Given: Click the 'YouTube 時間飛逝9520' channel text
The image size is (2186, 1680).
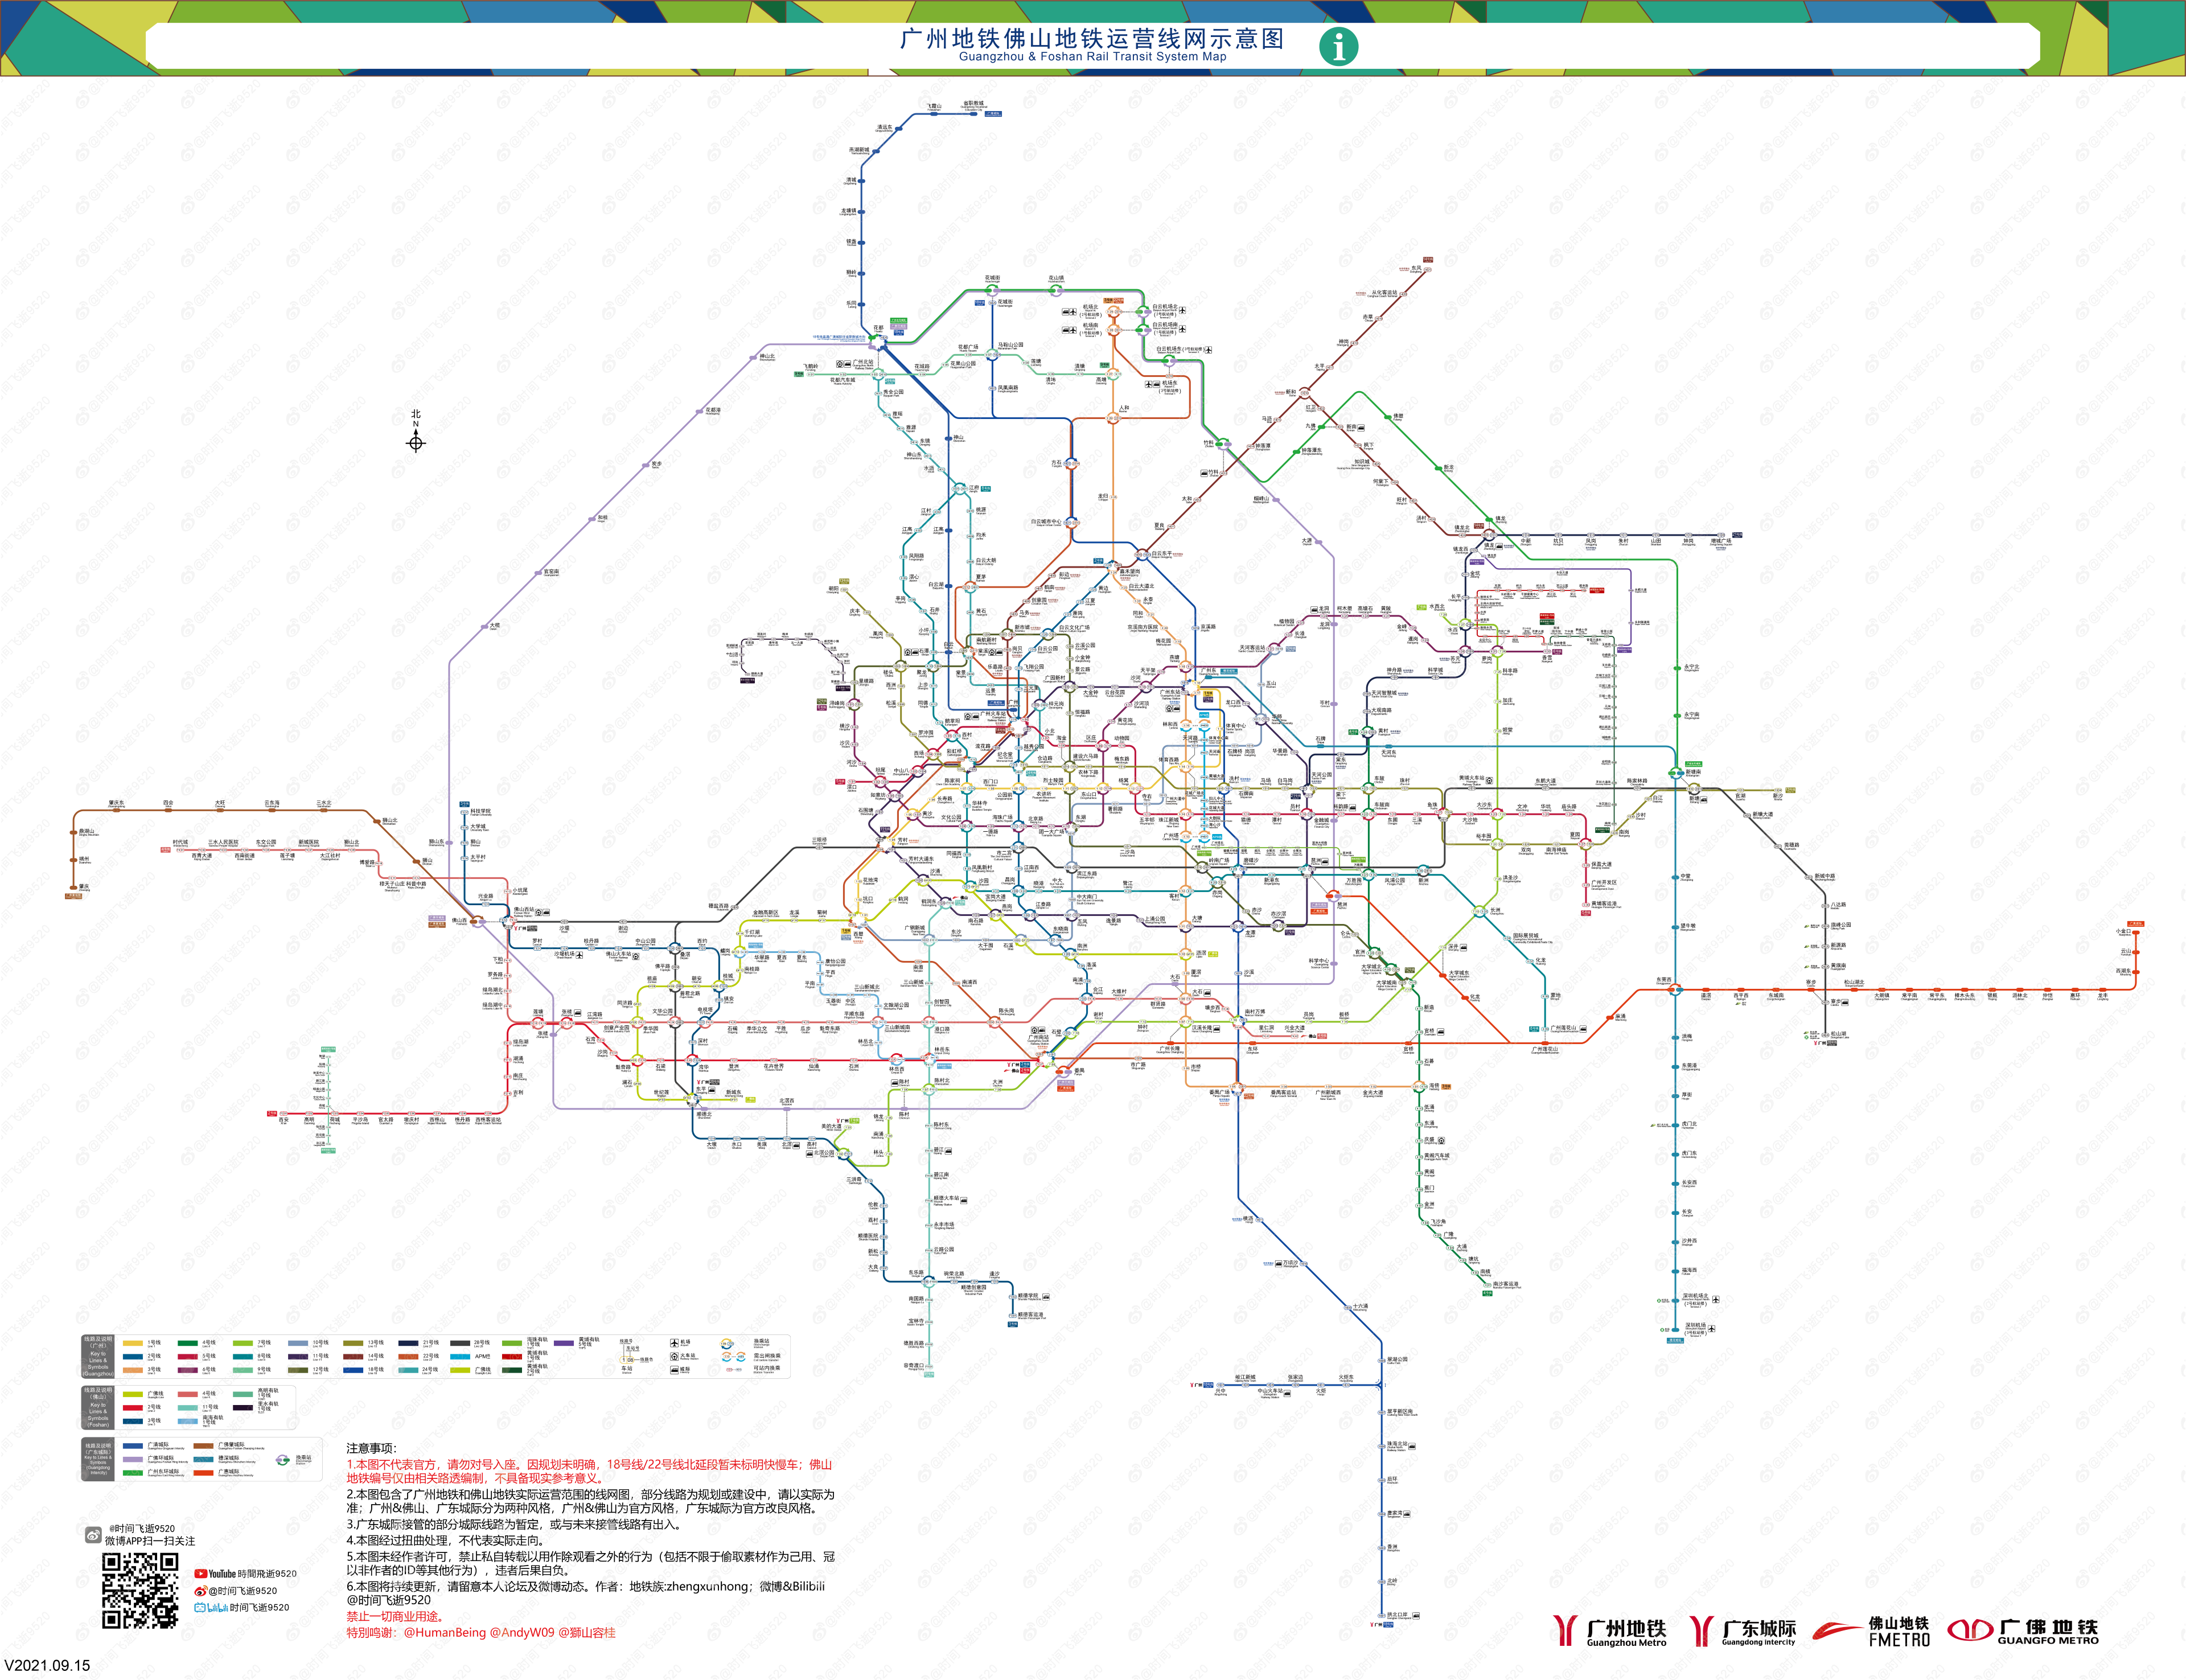Looking at the screenshot, I should coord(252,1573).
